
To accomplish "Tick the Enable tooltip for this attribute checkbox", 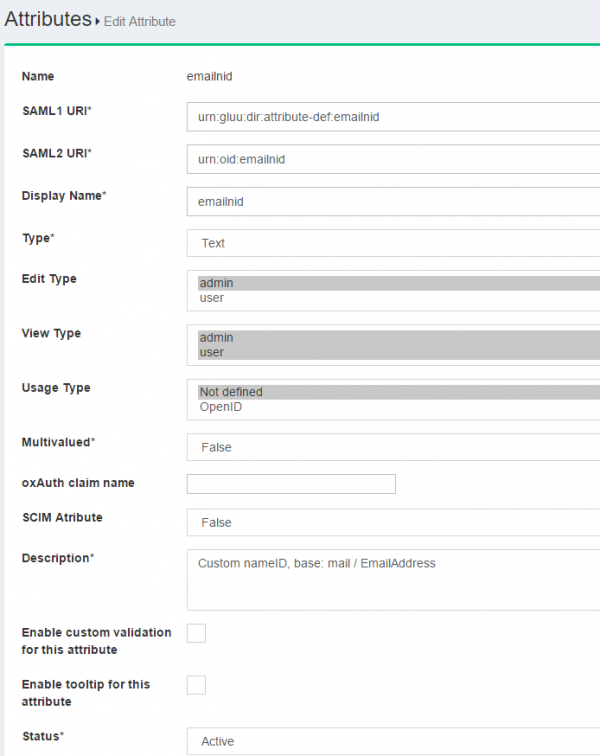I will tap(197, 685).
